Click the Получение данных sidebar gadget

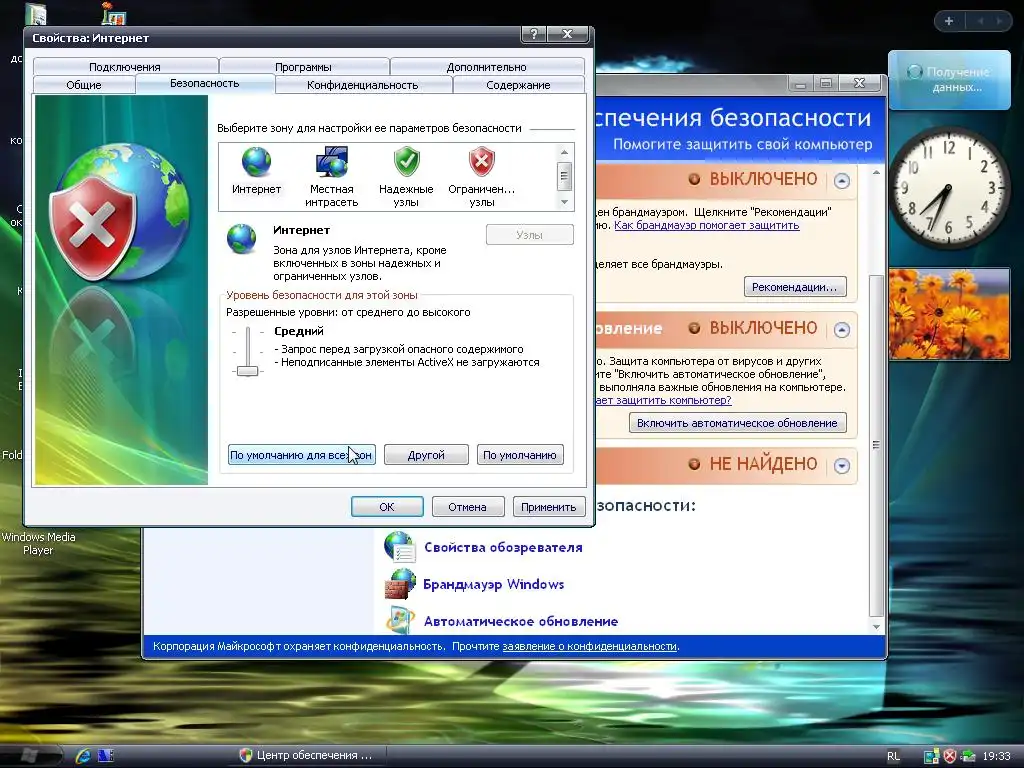949,80
